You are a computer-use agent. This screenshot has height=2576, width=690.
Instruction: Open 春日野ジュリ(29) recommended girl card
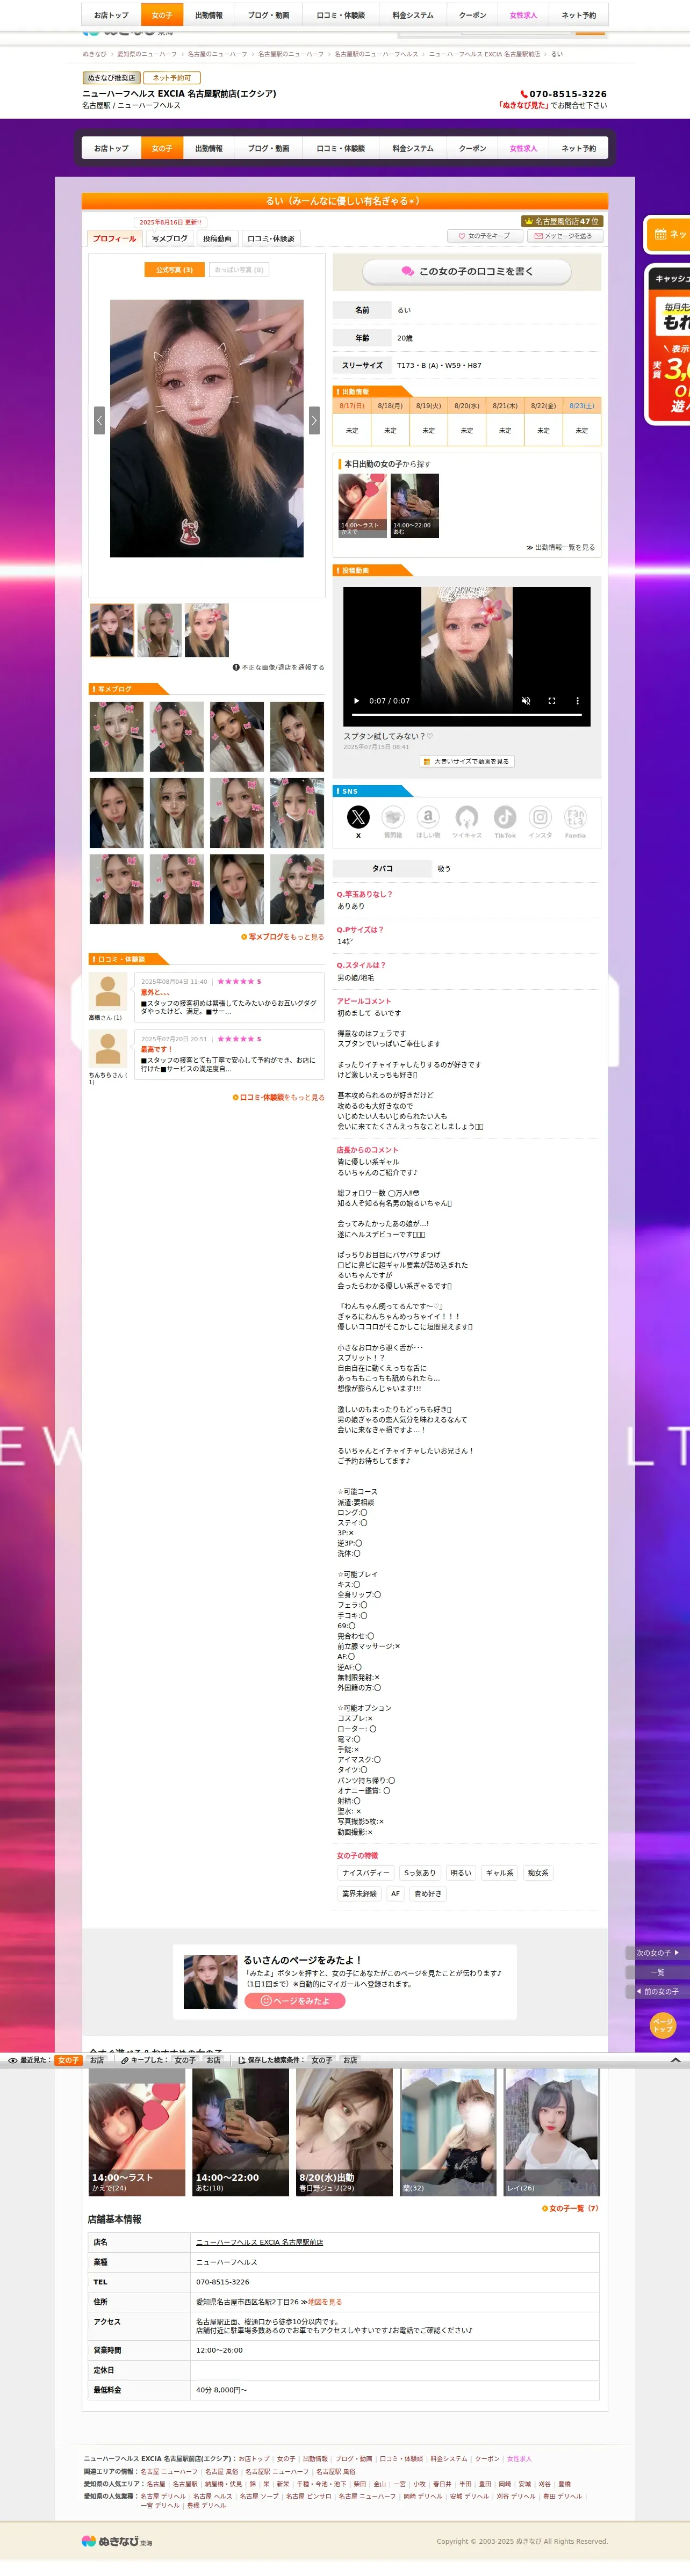tap(344, 2132)
